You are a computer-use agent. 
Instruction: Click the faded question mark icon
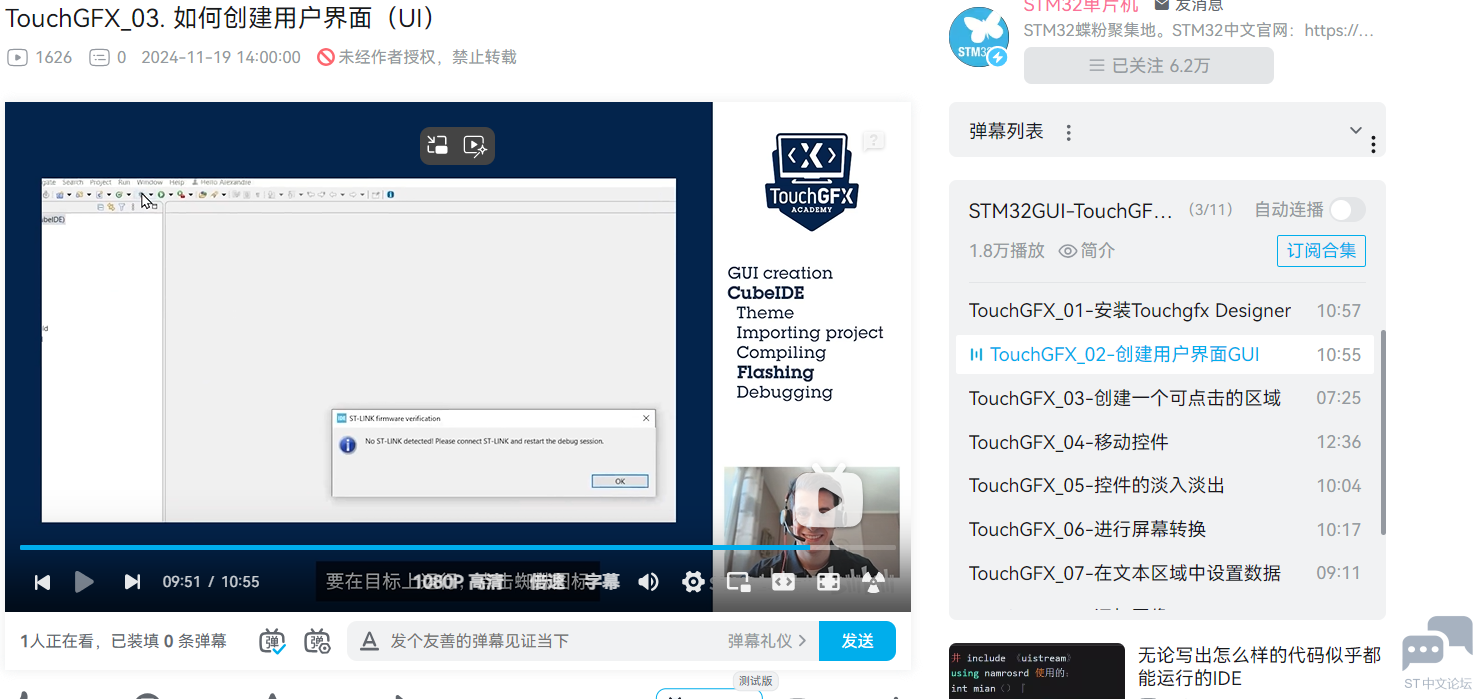(873, 141)
